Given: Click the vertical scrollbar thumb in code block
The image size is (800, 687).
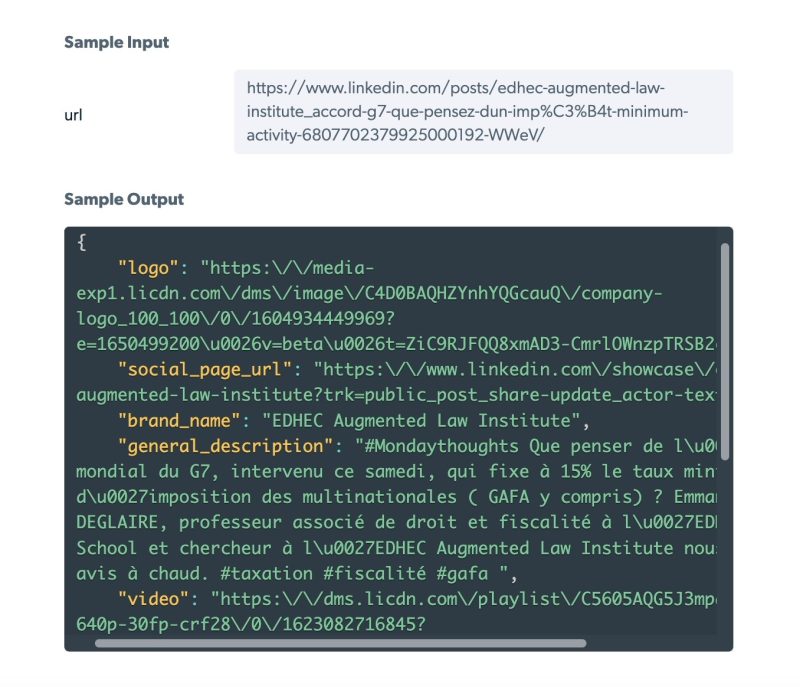Looking at the screenshot, I should [x=724, y=351].
